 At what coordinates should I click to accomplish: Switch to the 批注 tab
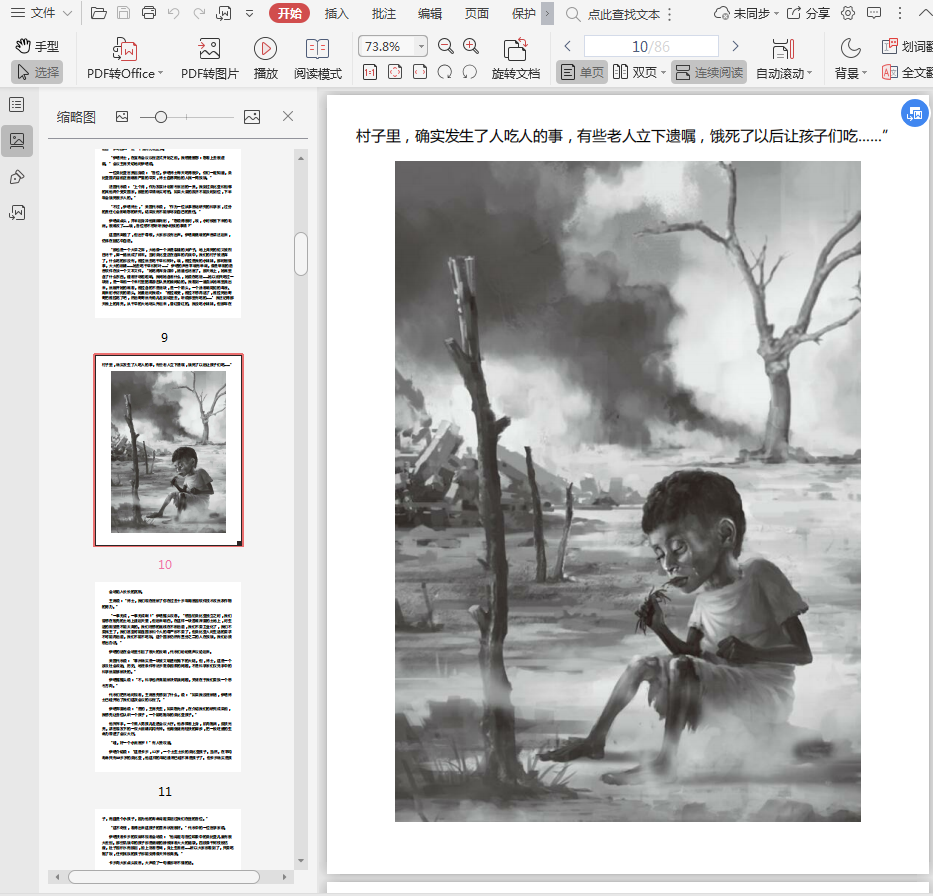383,13
